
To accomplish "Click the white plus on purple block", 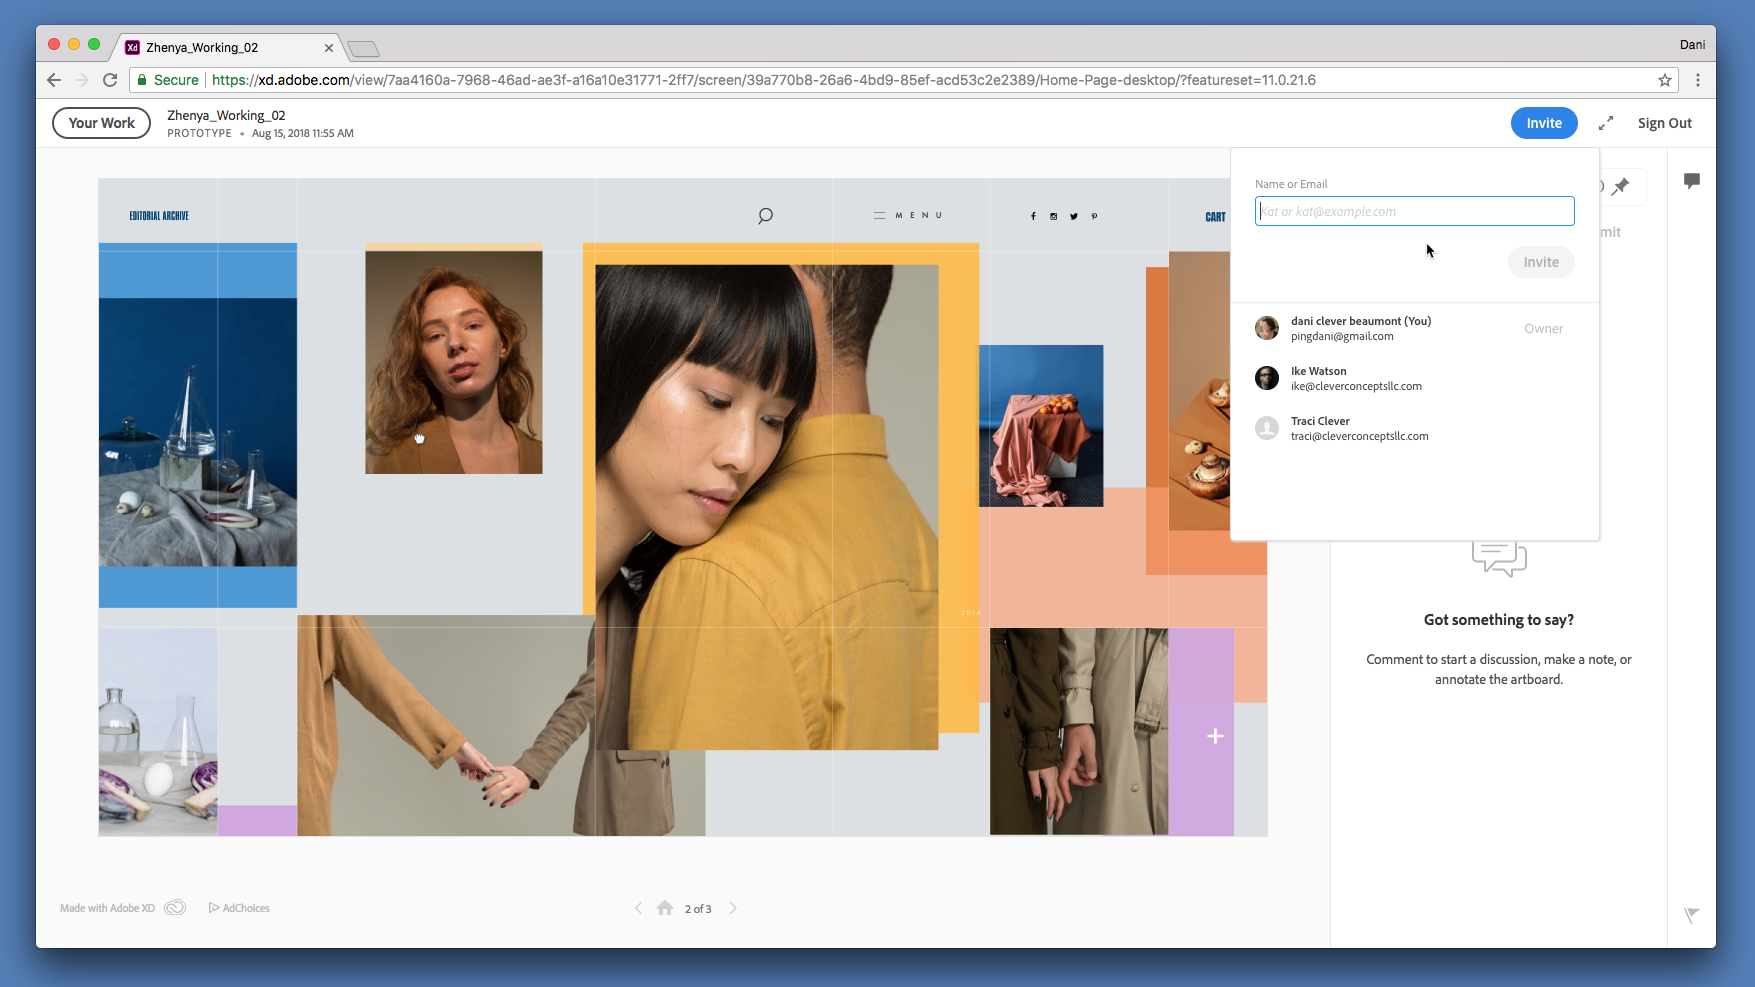I will tap(1215, 736).
